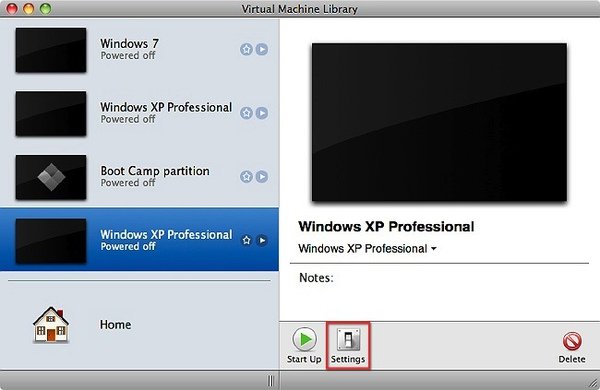The image size is (600, 390).
Task: Select the Boot Camp partition entry name
Action: 155,171
